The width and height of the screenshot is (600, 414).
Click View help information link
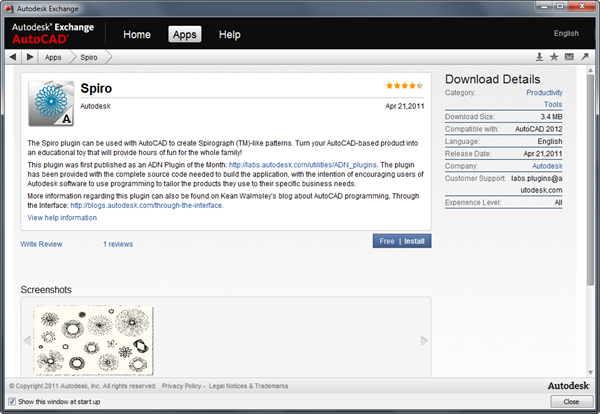[x=62, y=217]
